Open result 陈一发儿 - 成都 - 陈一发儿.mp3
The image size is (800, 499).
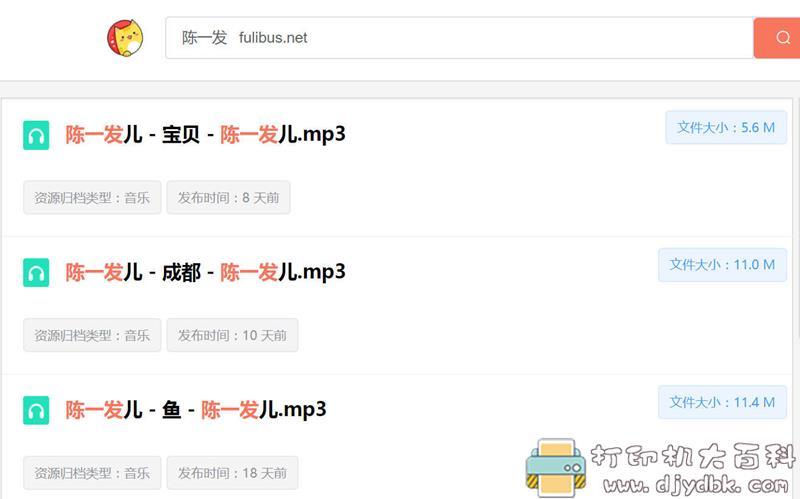click(205, 272)
